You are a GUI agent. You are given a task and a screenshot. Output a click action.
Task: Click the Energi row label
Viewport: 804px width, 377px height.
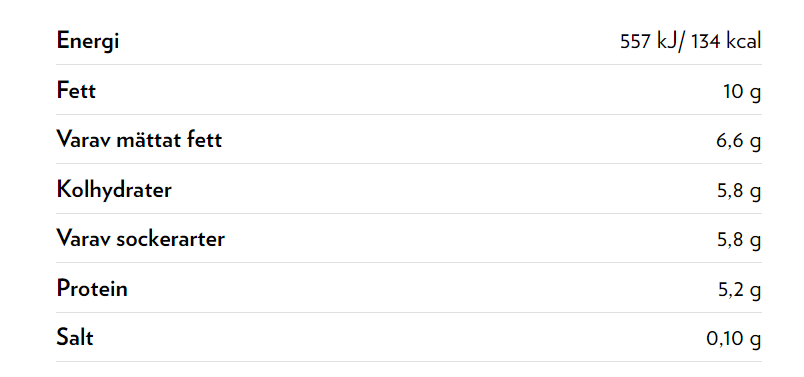(x=88, y=41)
